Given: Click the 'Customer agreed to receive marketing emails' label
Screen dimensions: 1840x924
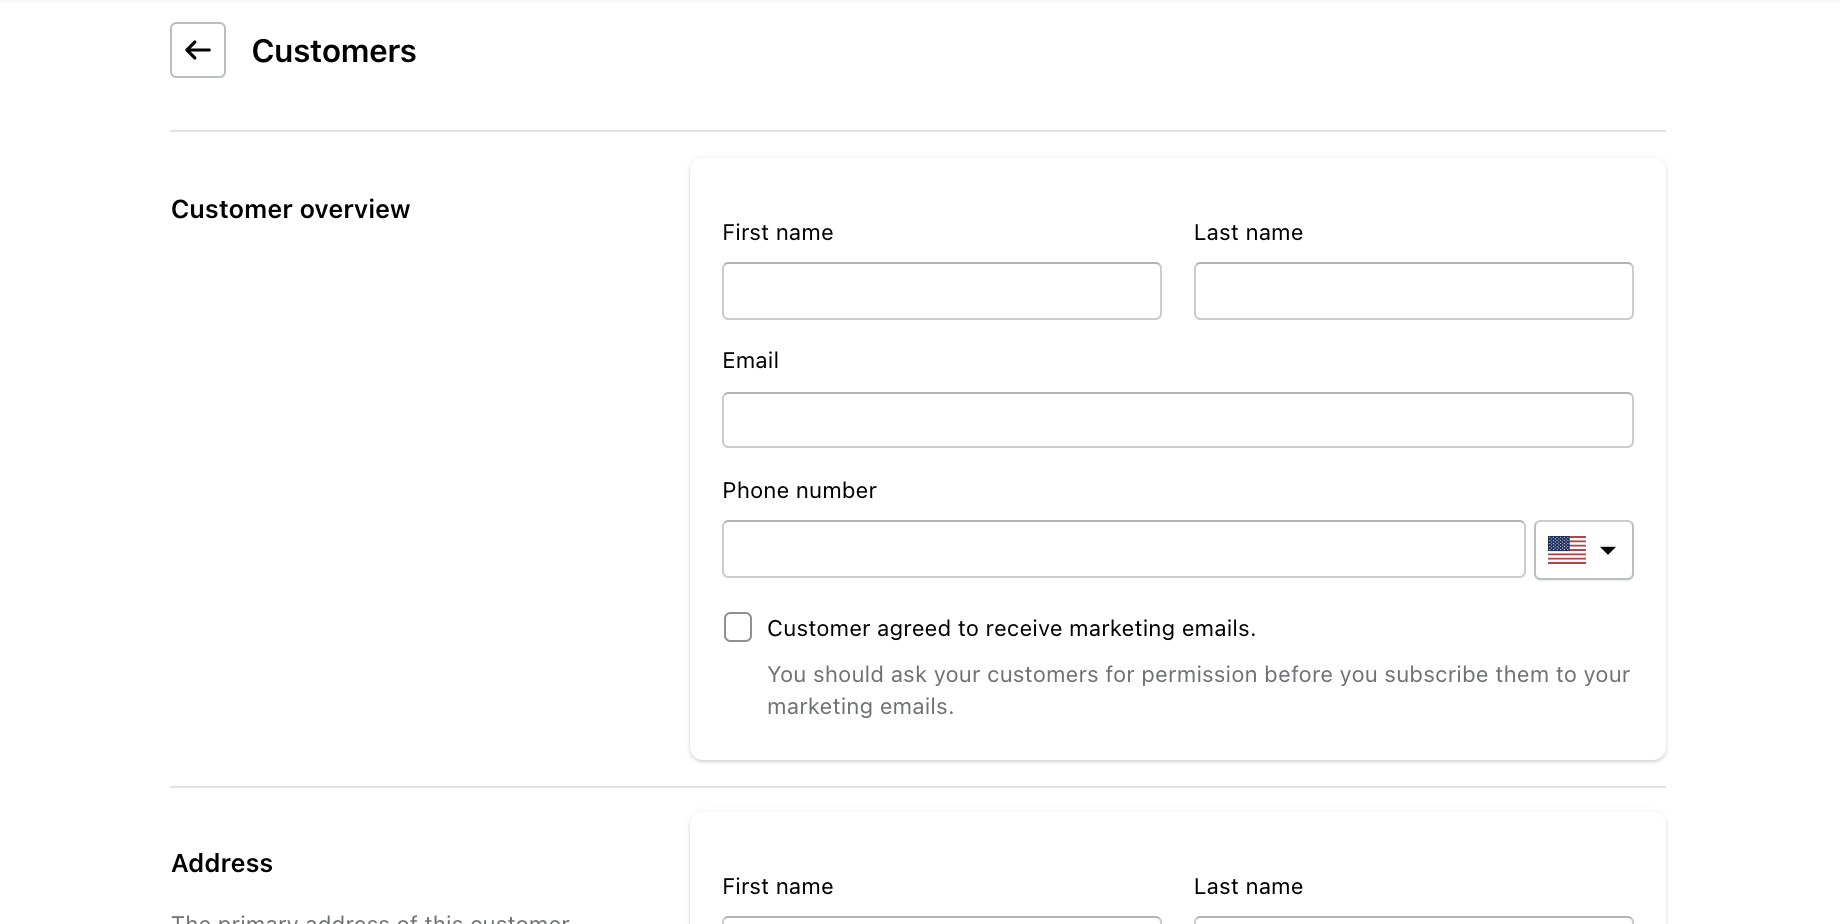Looking at the screenshot, I should point(1011,628).
